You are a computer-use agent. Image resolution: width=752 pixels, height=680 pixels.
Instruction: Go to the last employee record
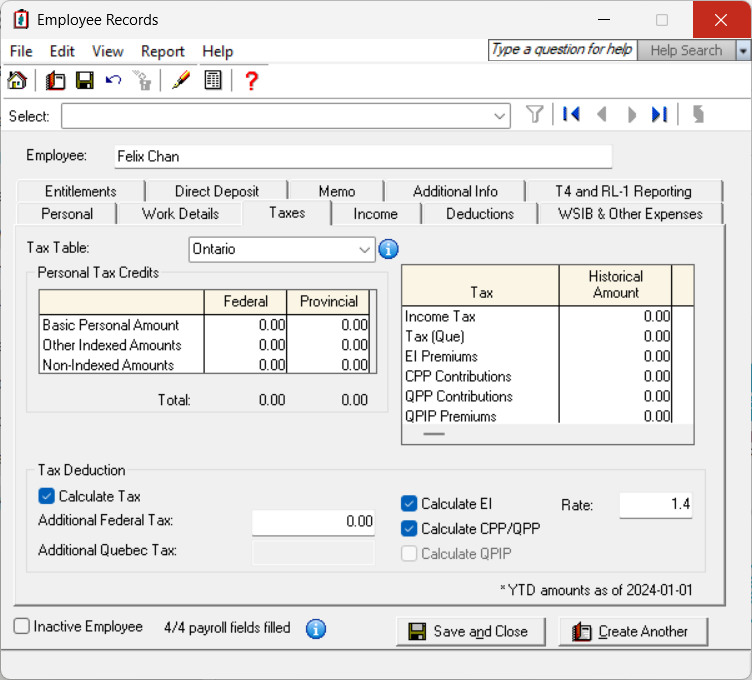coord(659,115)
